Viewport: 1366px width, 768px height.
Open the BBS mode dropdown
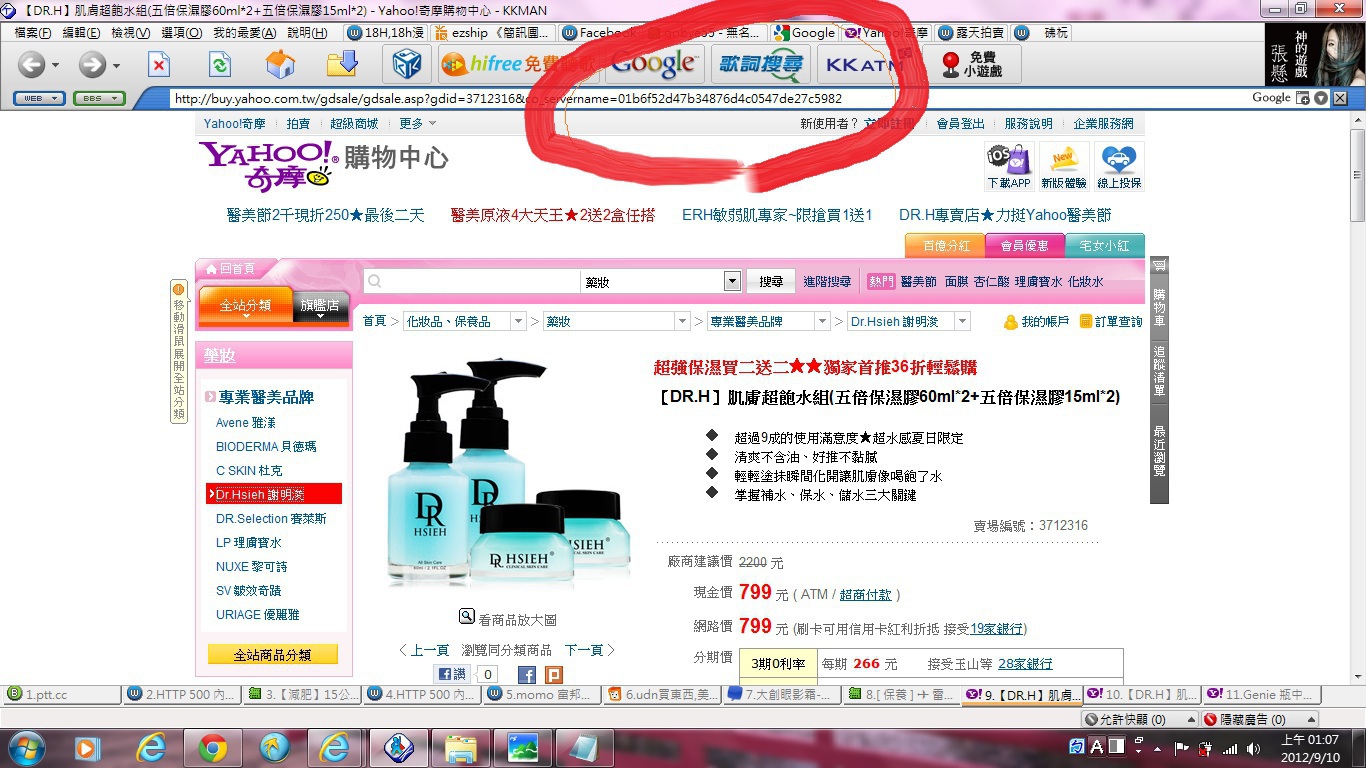(x=99, y=98)
